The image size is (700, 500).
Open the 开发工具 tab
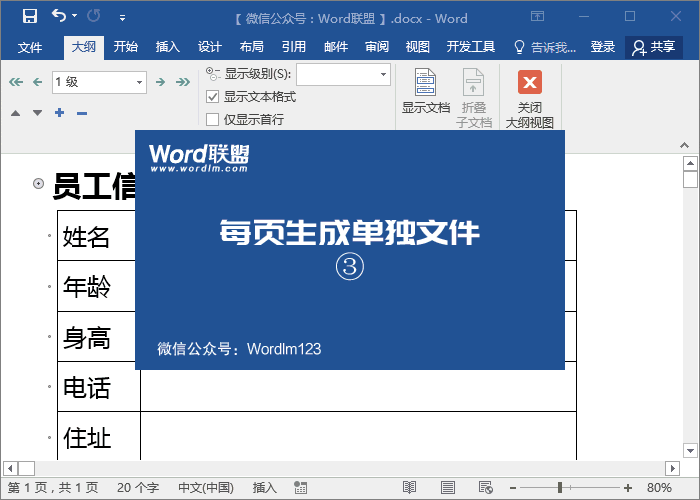point(471,47)
